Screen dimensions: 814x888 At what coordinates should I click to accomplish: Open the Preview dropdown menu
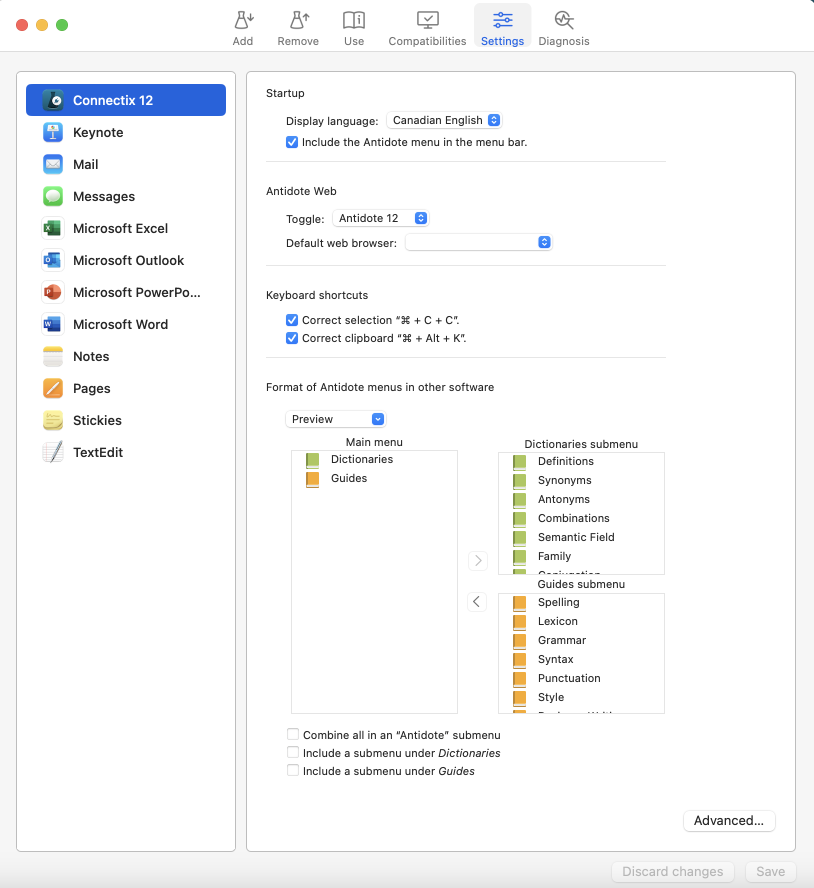tap(335, 418)
